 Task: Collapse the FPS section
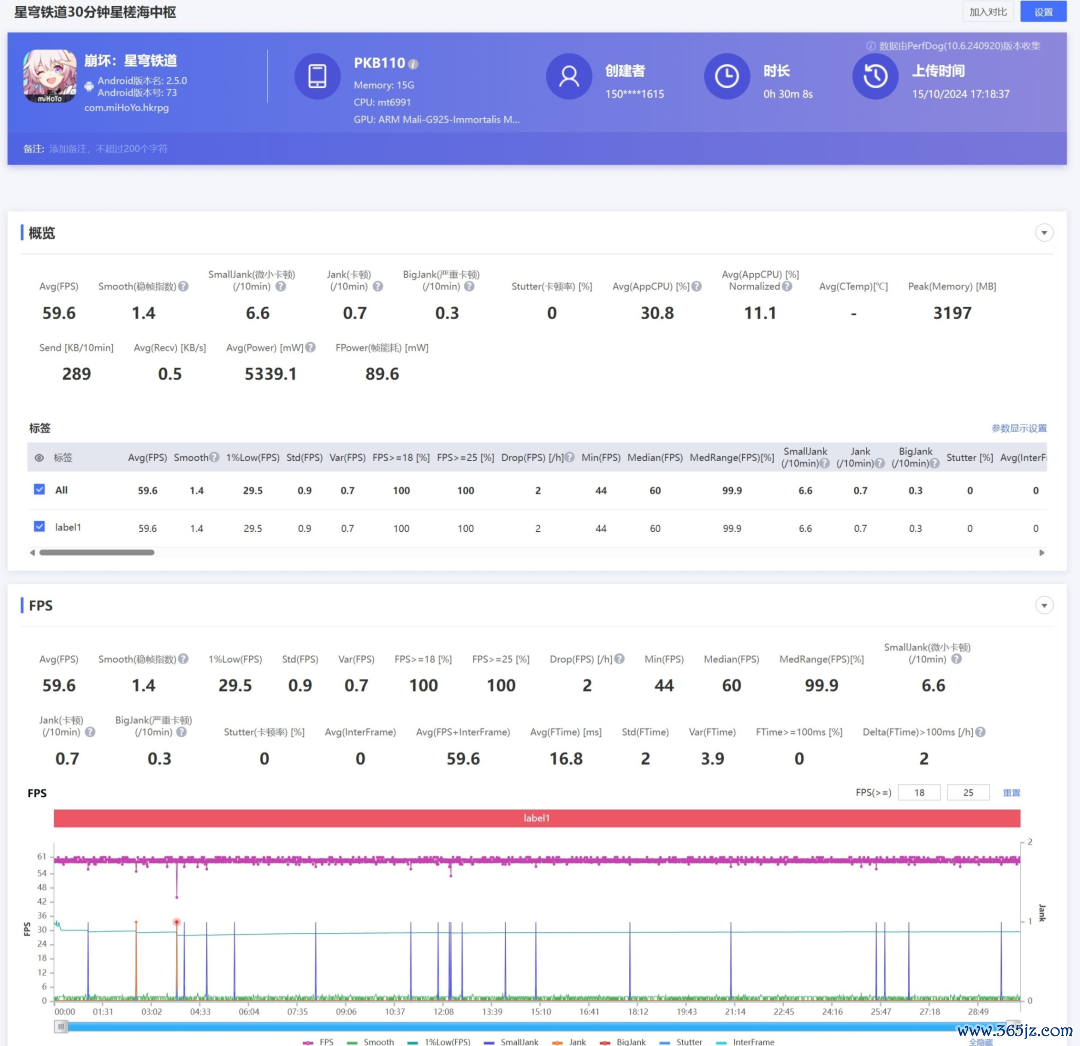pyautogui.click(x=1044, y=605)
